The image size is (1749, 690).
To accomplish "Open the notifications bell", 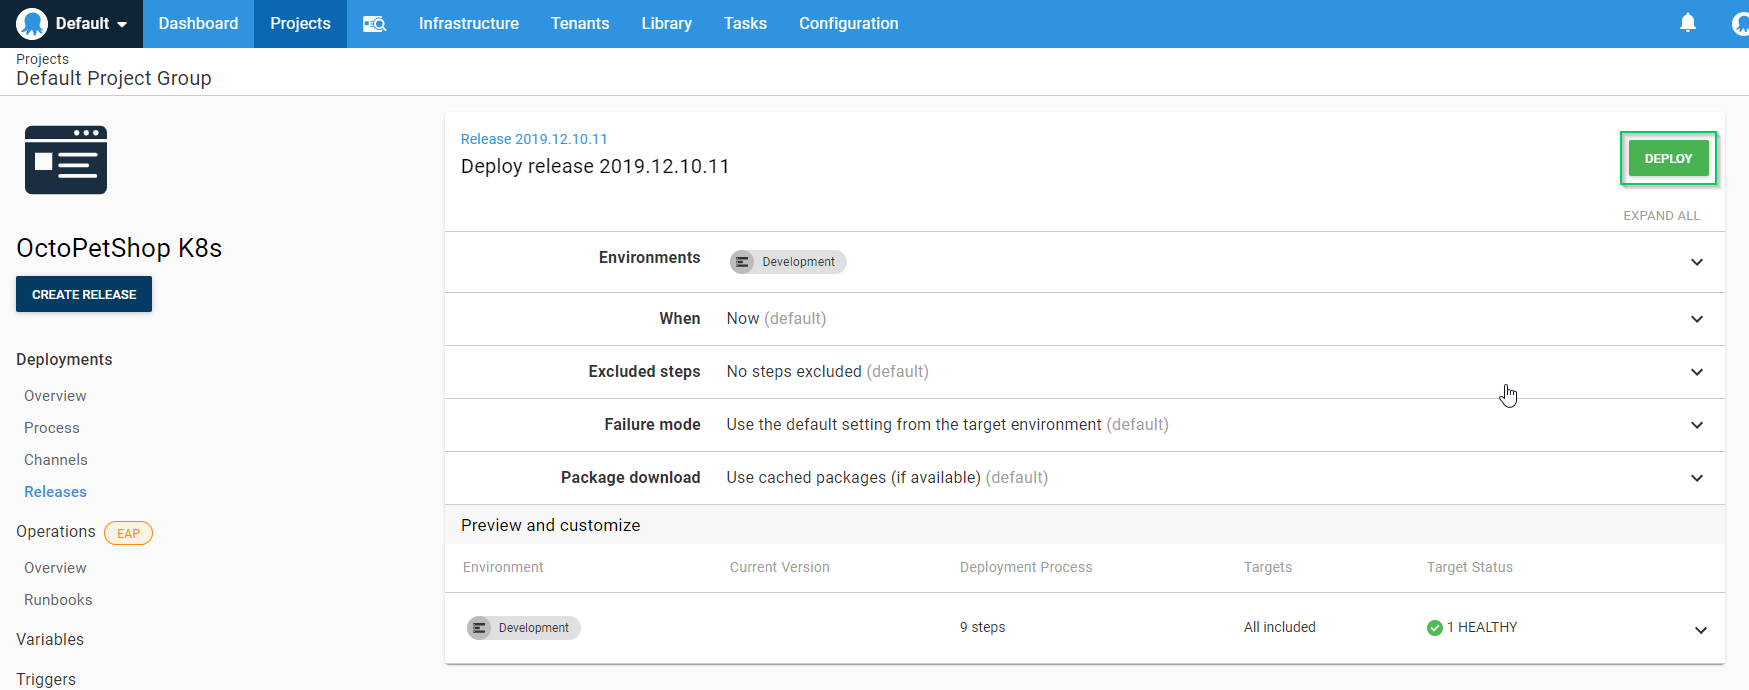I will pos(1687,23).
